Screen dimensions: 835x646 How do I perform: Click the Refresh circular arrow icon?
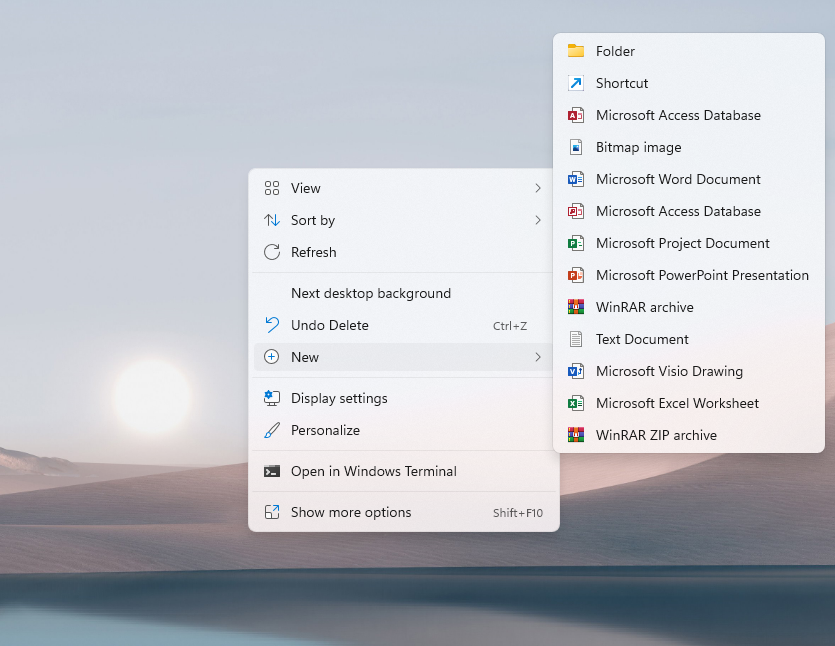click(272, 252)
